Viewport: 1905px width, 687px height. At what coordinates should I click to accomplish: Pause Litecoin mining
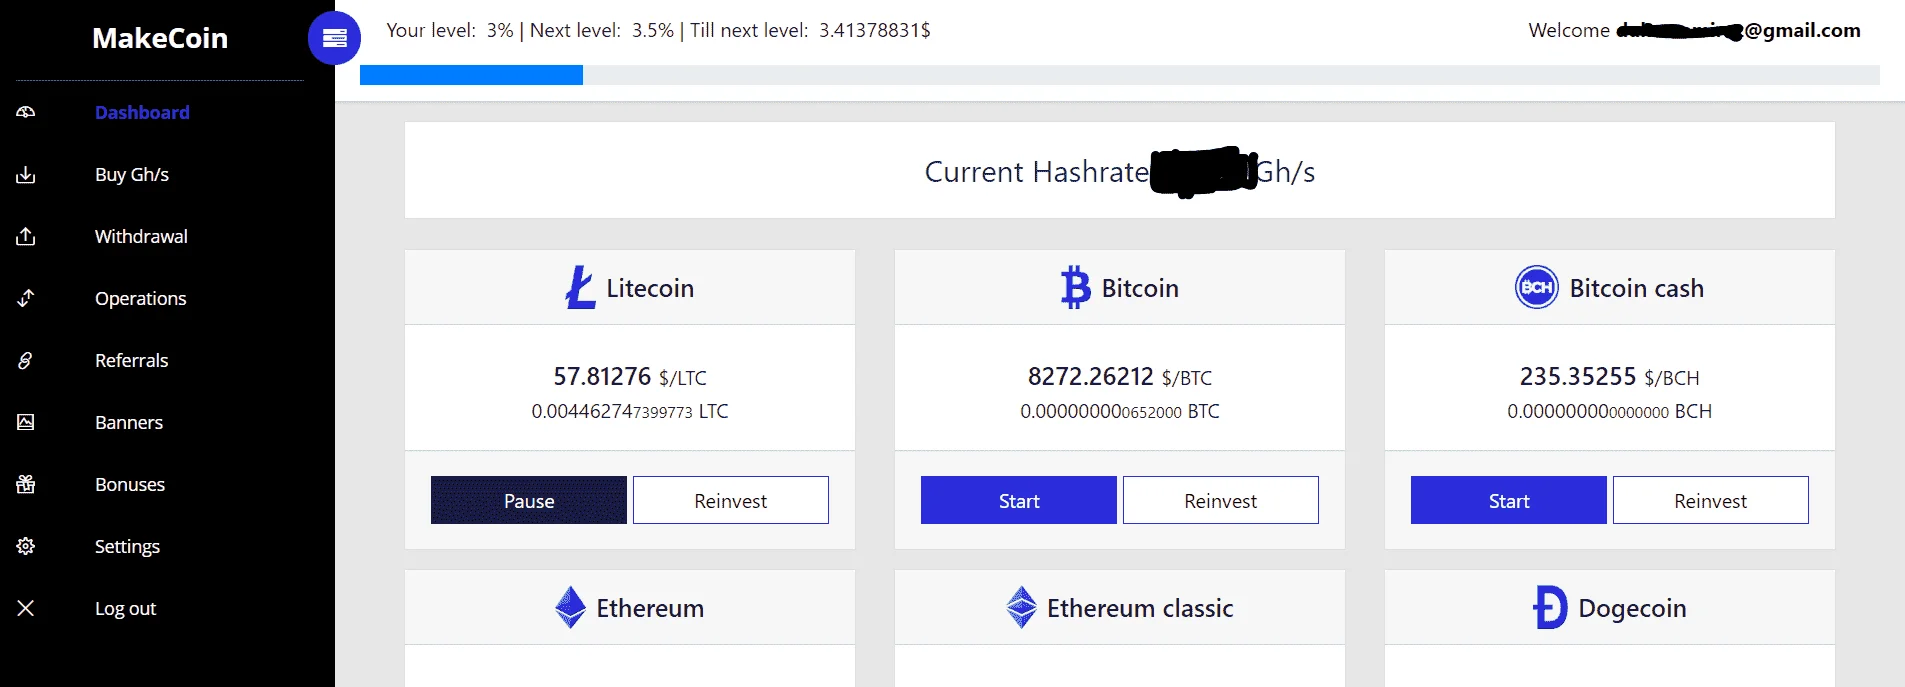[x=529, y=500]
